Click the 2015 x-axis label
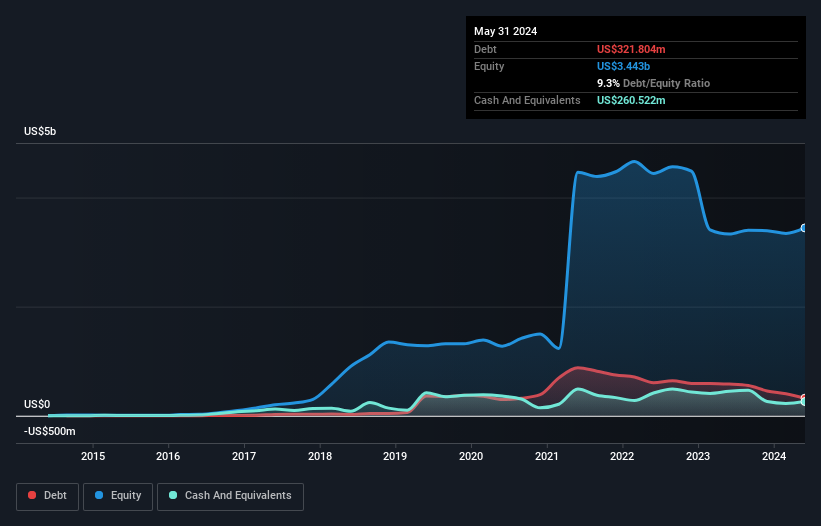This screenshot has height=526, width=821. click(93, 456)
